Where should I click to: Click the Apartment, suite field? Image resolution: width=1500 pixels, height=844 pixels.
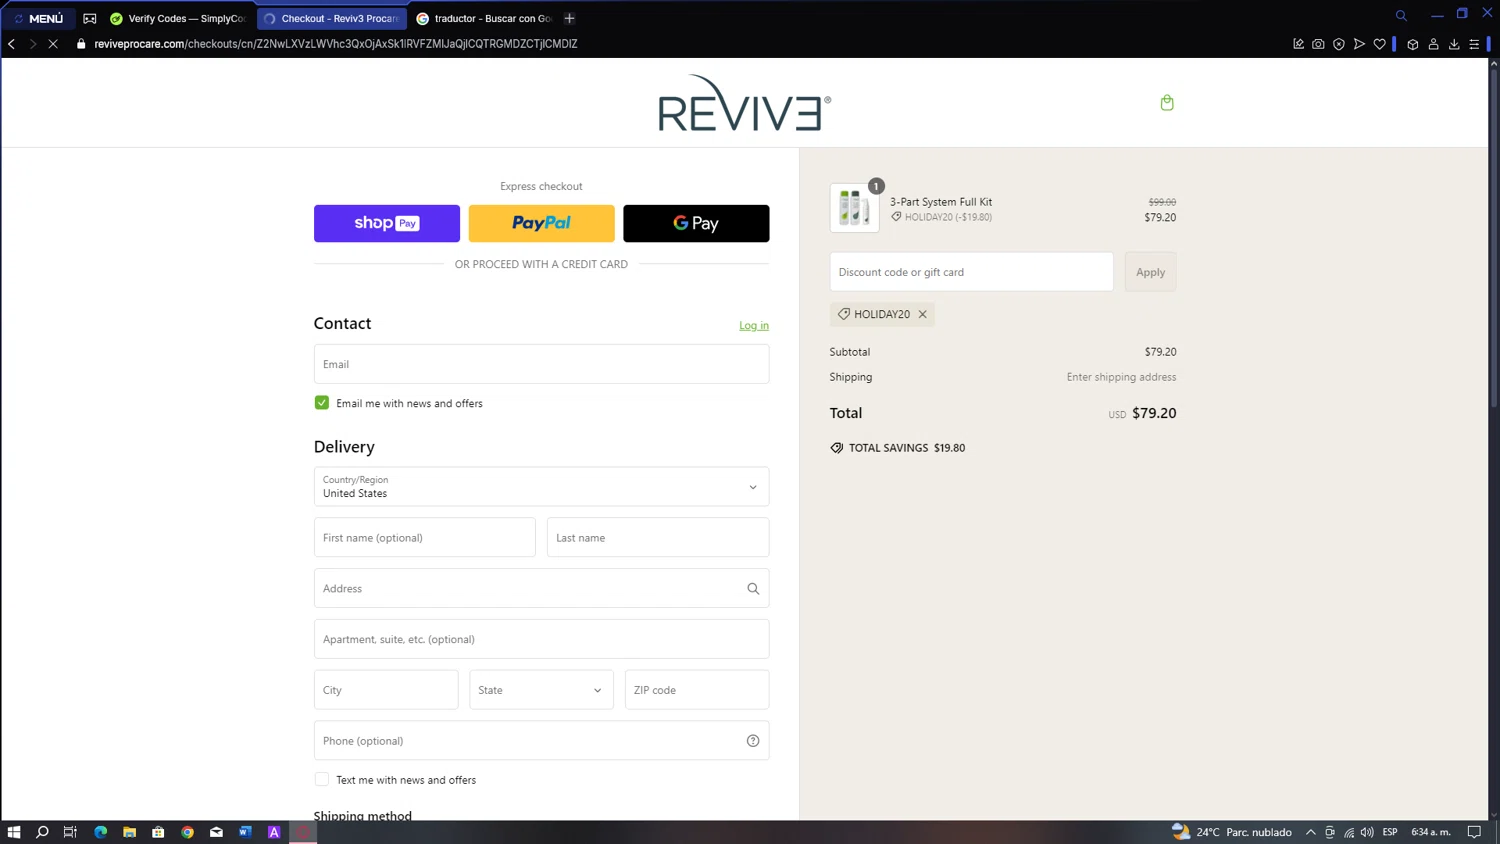pyautogui.click(x=541, y=639)
